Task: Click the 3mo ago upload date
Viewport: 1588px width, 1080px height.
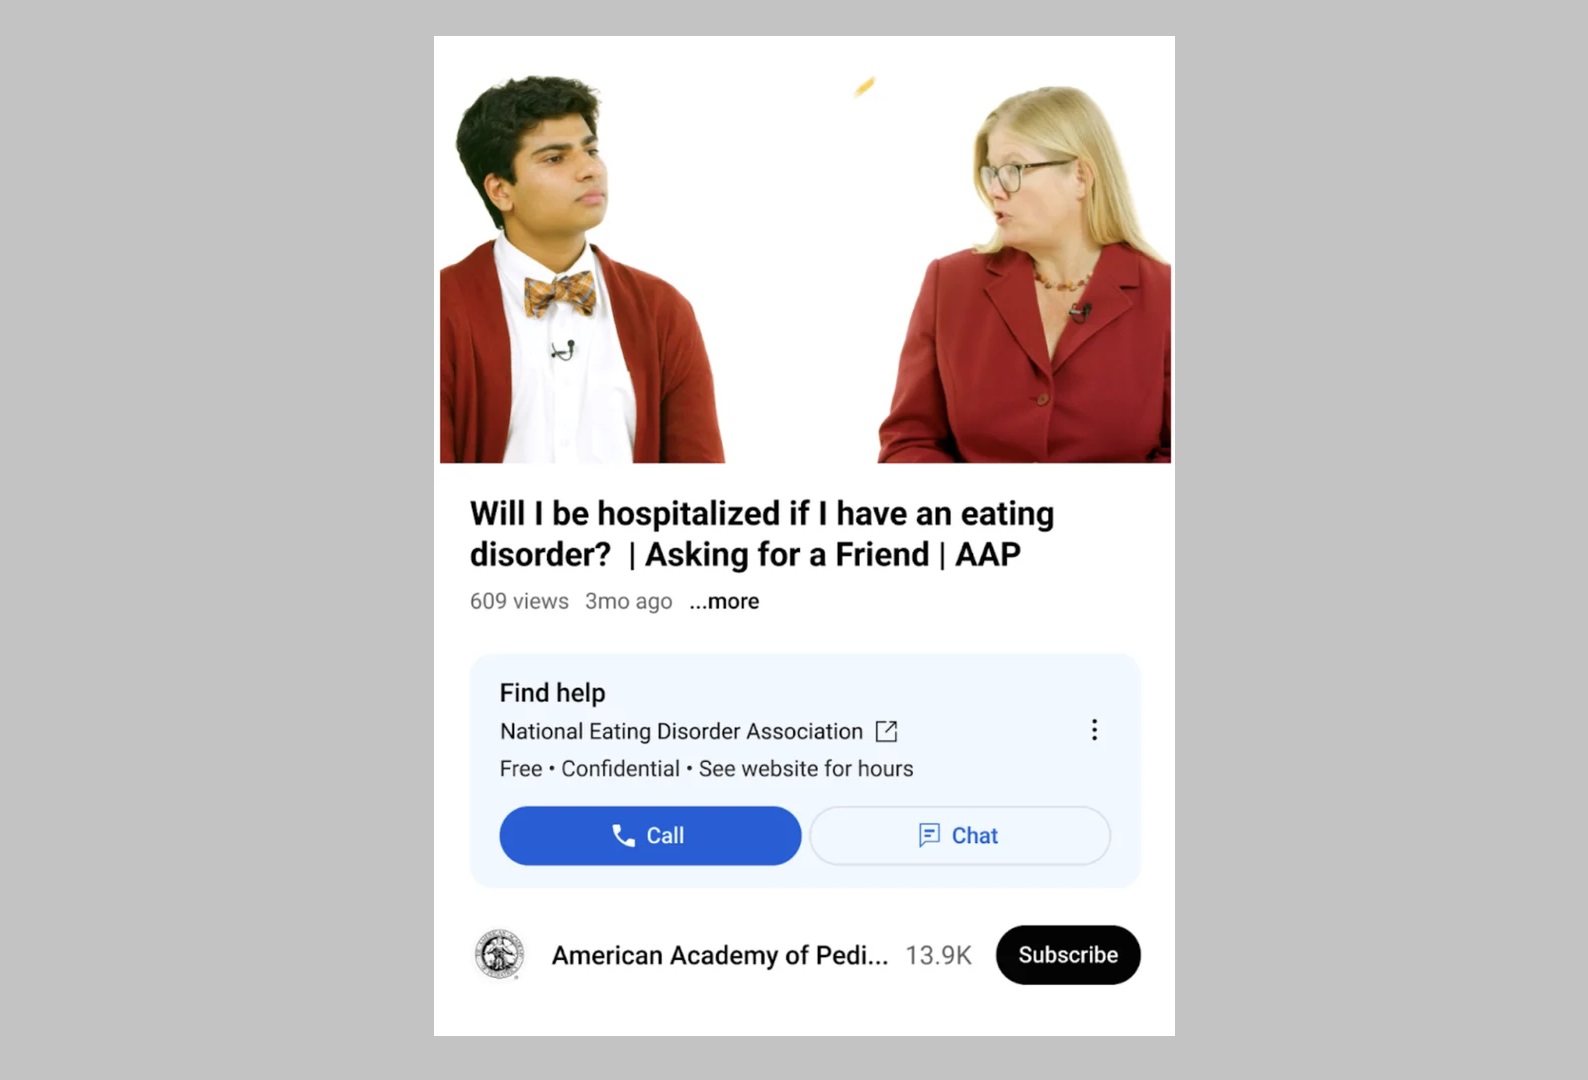Action: [628, 601]
